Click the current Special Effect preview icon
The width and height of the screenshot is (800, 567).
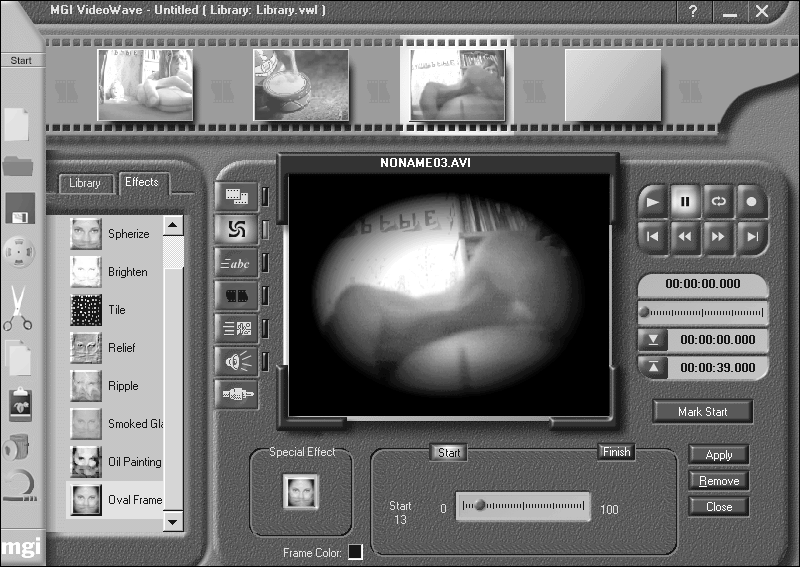(x=301, y=491)
